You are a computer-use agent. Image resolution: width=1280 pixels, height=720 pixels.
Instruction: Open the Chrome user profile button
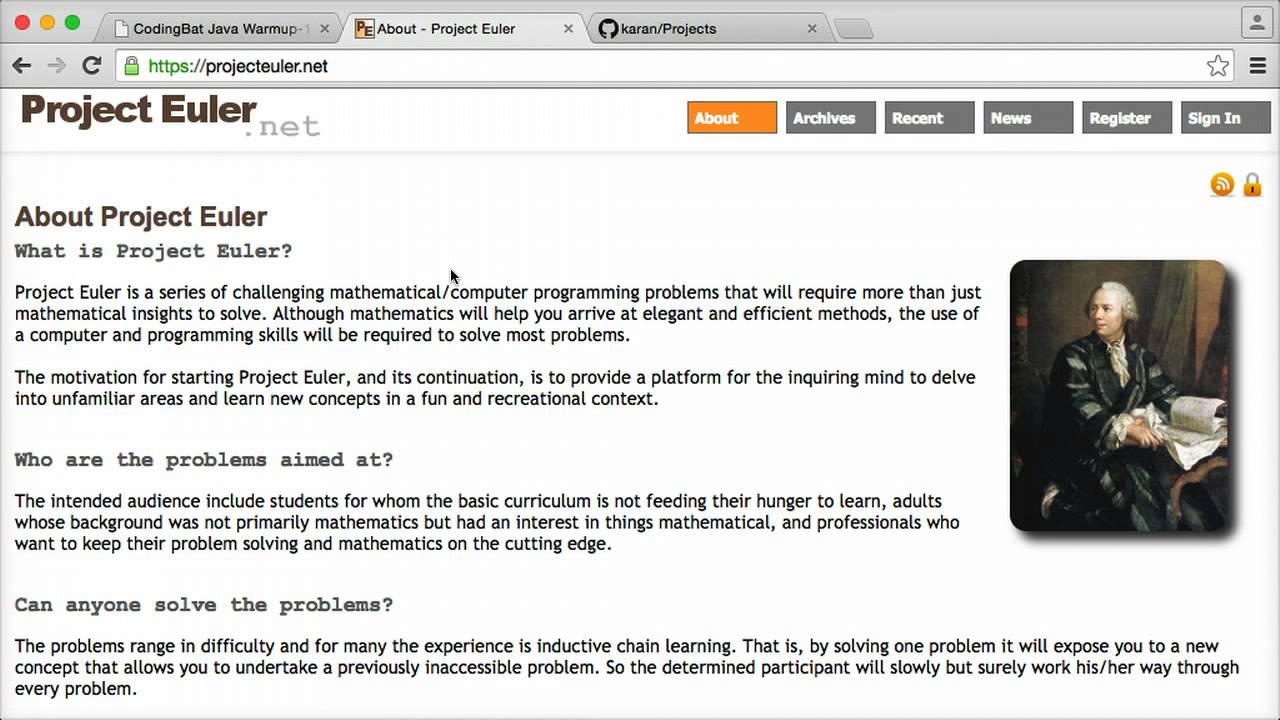1255,22
